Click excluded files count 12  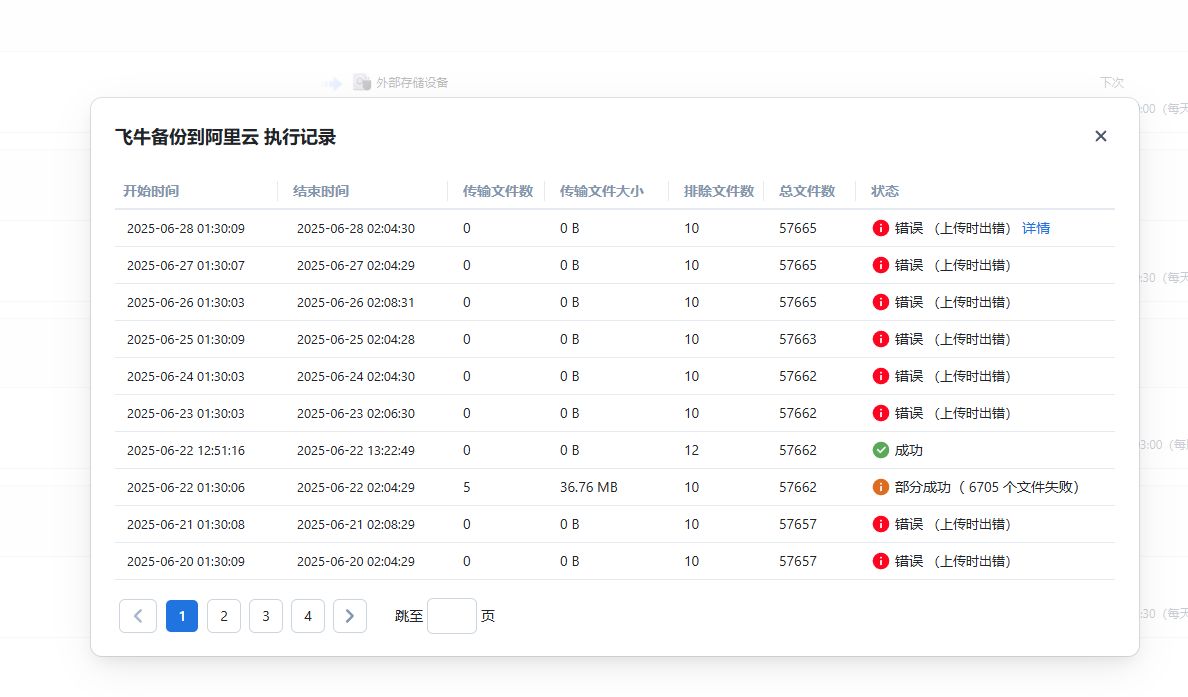[x=691, y=450]
